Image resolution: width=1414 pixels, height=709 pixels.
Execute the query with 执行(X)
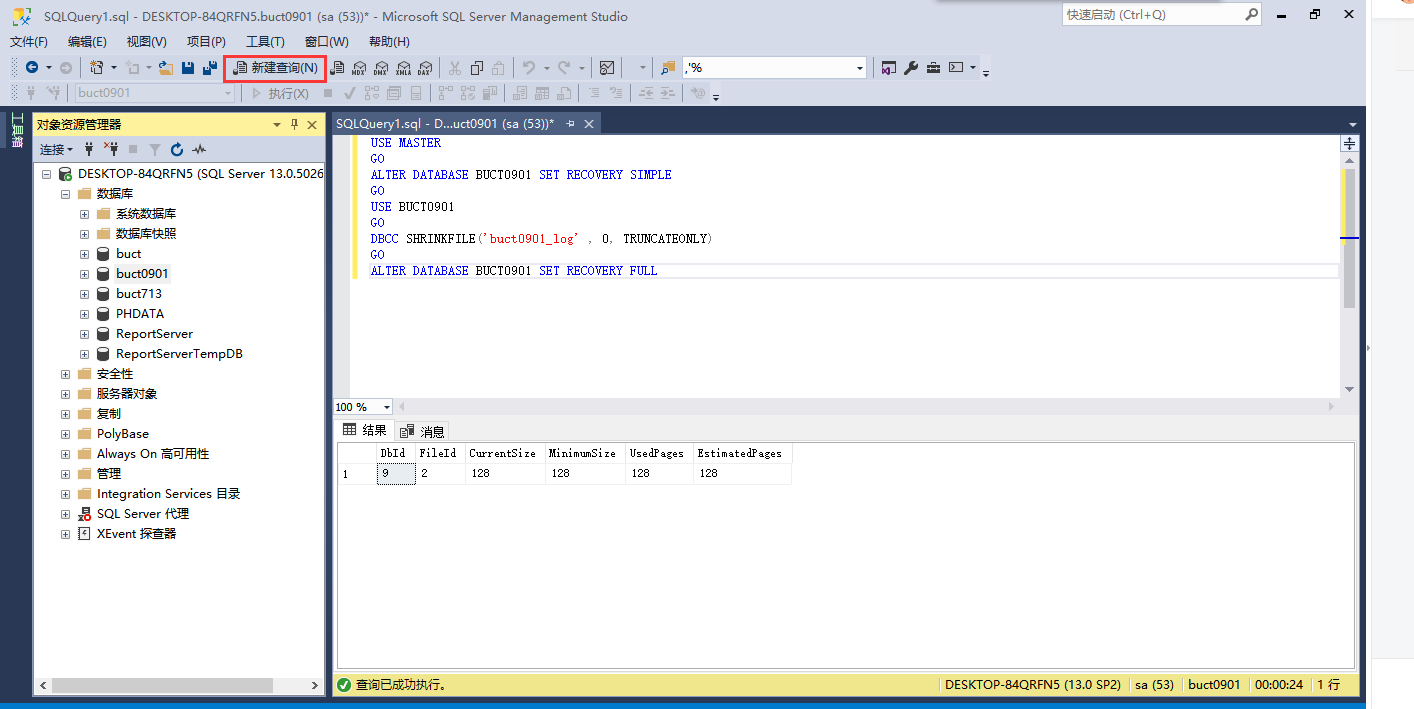pos(279,92)
